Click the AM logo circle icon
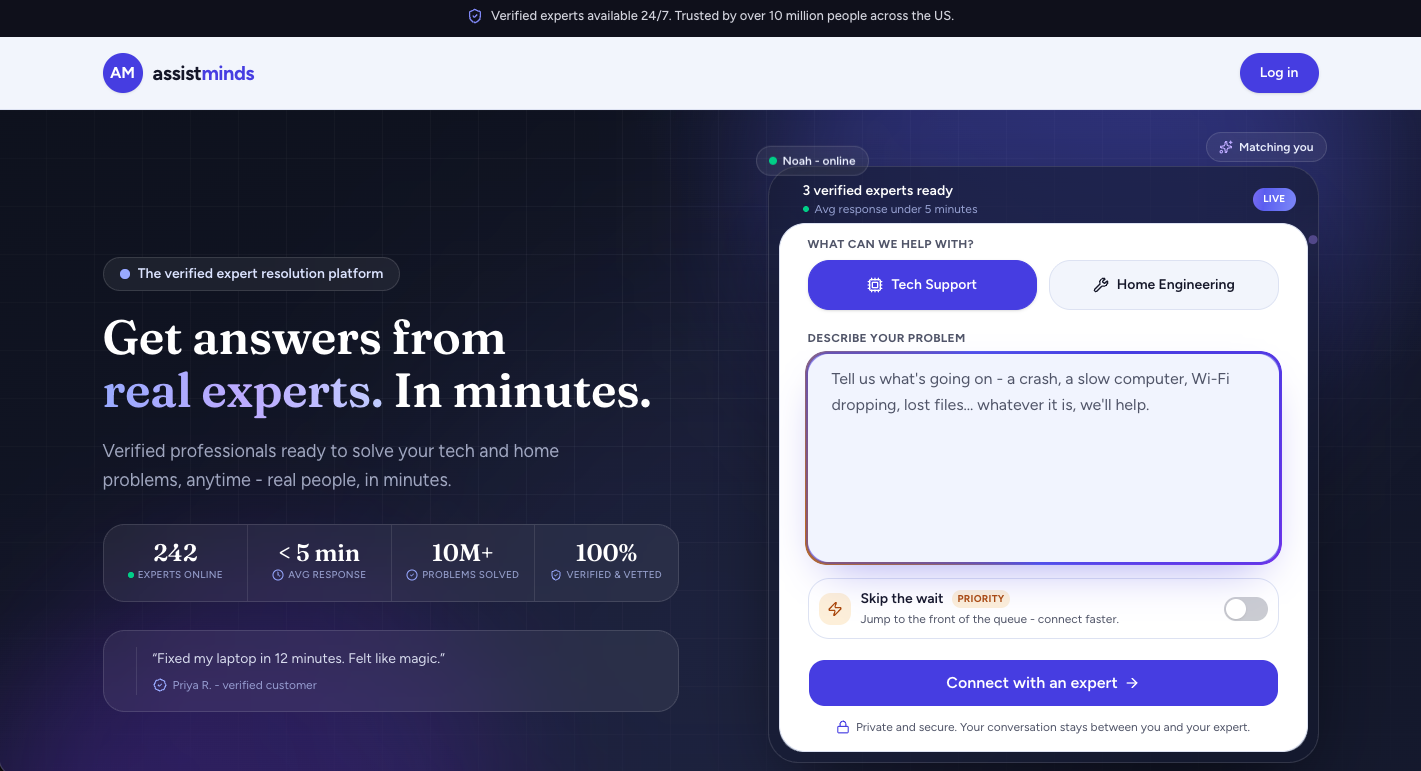The image size is (1421, 771). click(x=123, y=73)
